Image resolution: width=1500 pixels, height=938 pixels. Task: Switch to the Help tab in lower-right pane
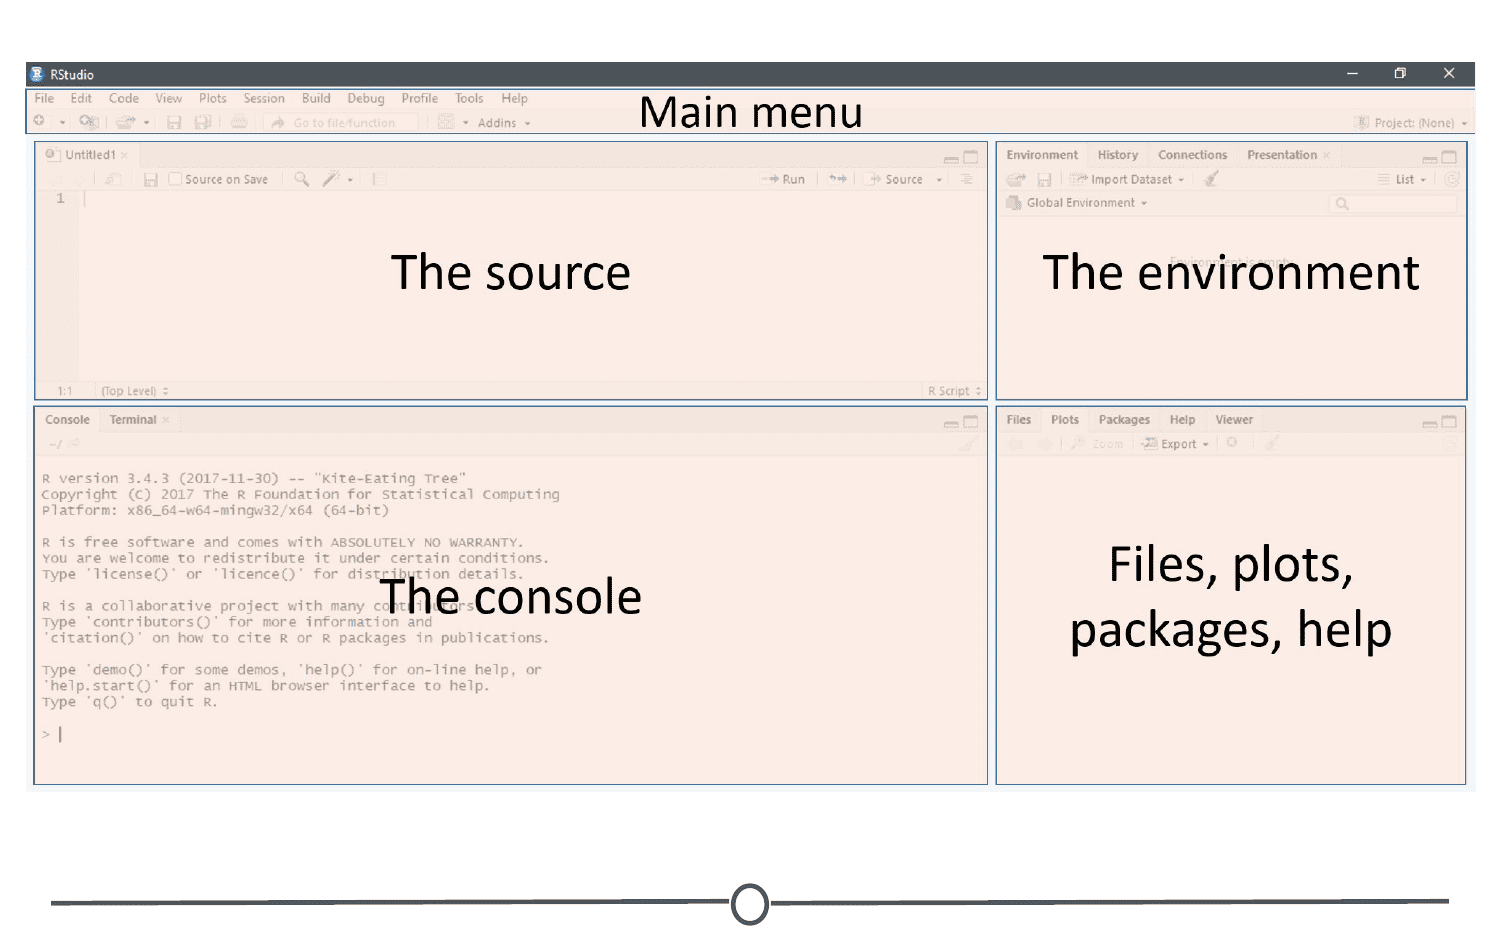click(x=1182, y=420)
